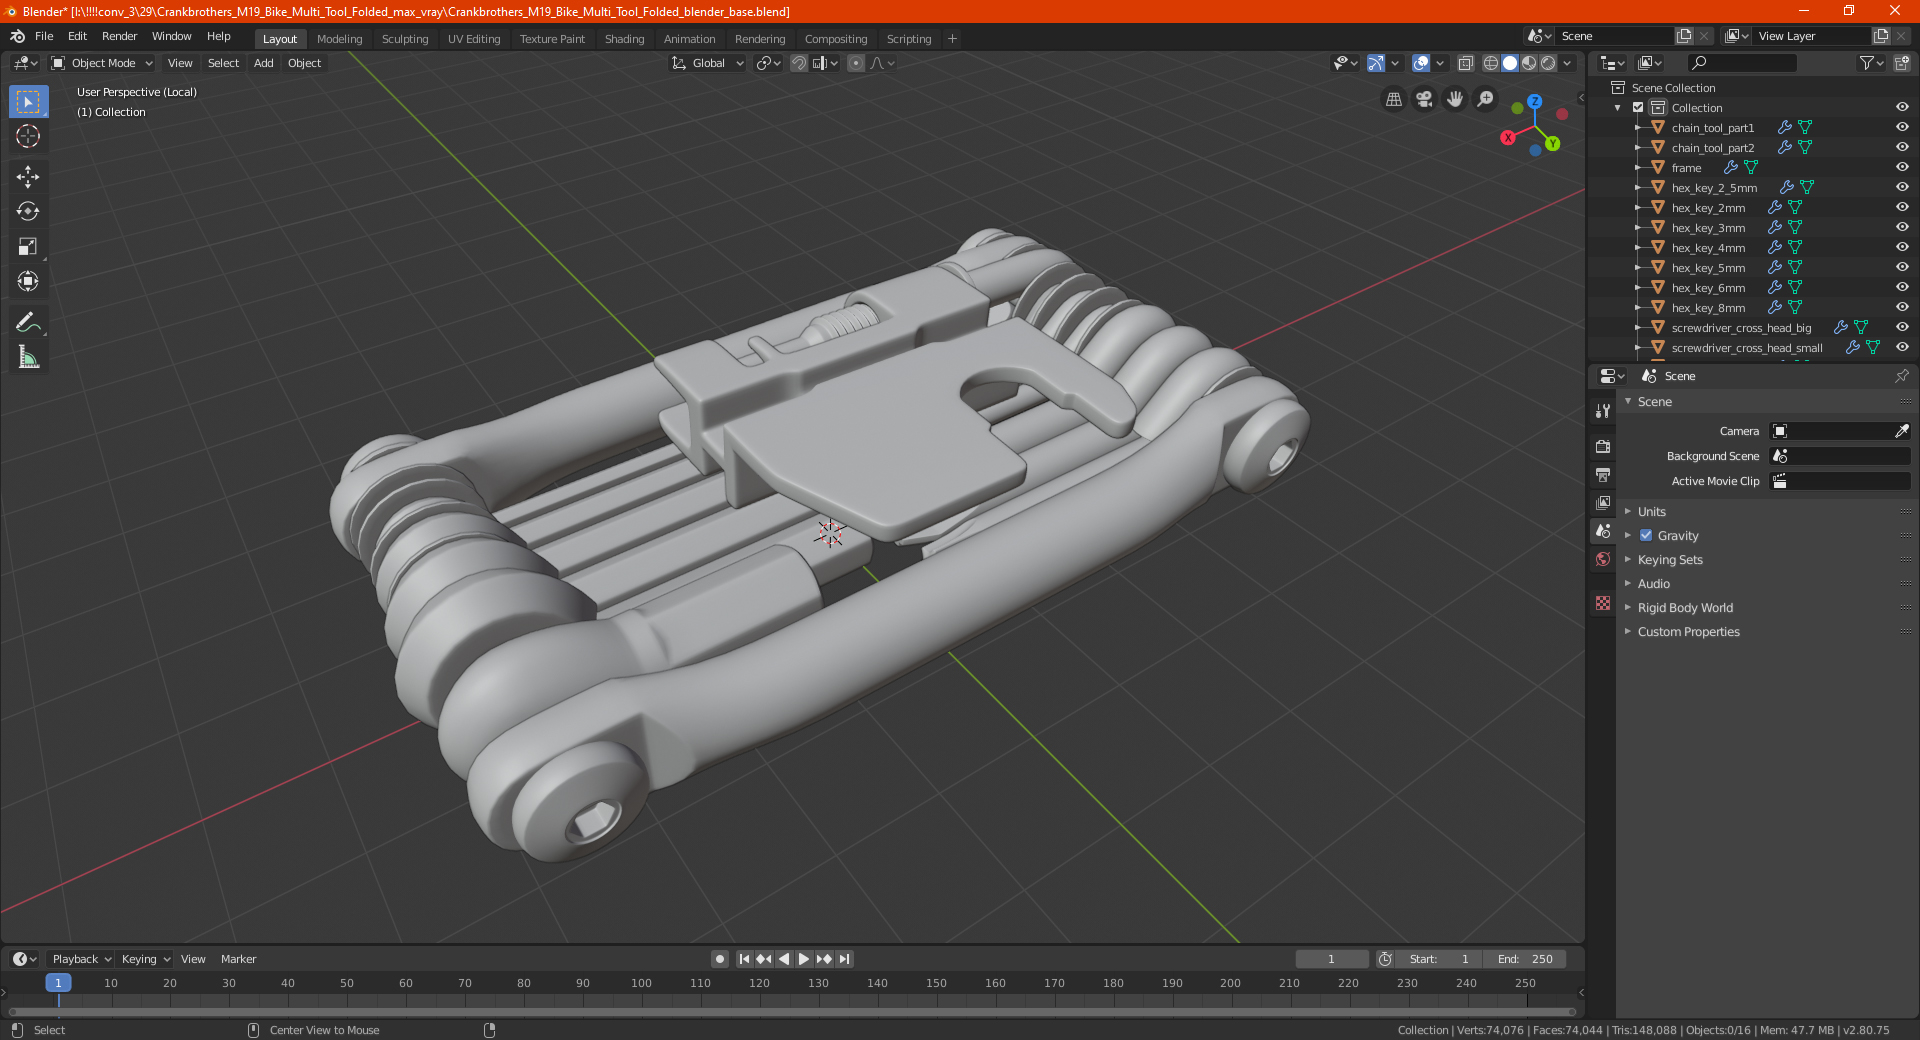Viewport: 1920px width, 1040px height.
Task: Expand the Audio panel
Action: pos(1653,583)
